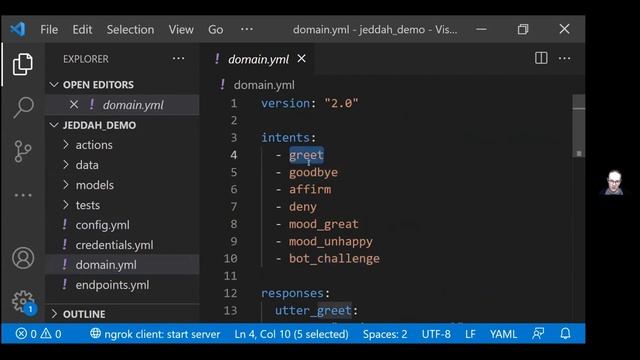The width and height of the screenshot is (640, 360).
Task: Click the word version on line 1
Action: point(285,103)
